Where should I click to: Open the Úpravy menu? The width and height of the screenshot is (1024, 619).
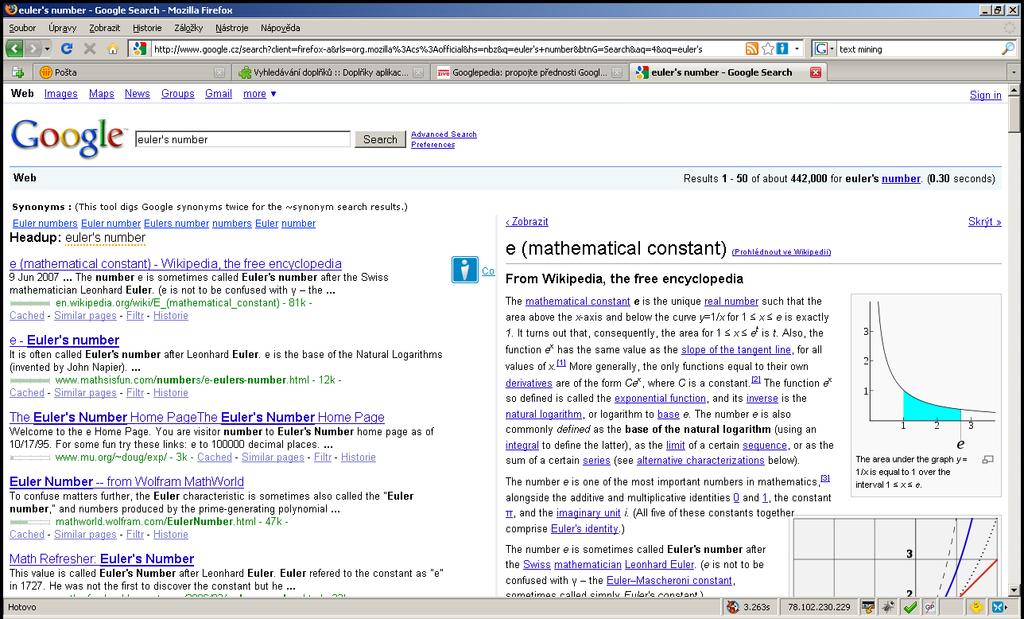62,28
